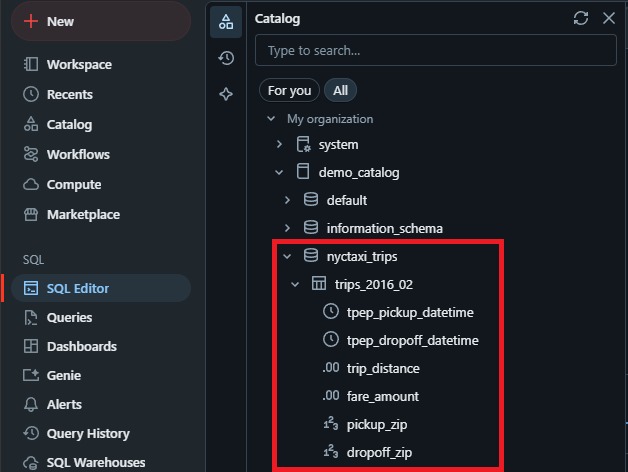Open SQL Editor from sidebar
The width and height of the screenshot is (628, 472).
click(78, 288)
